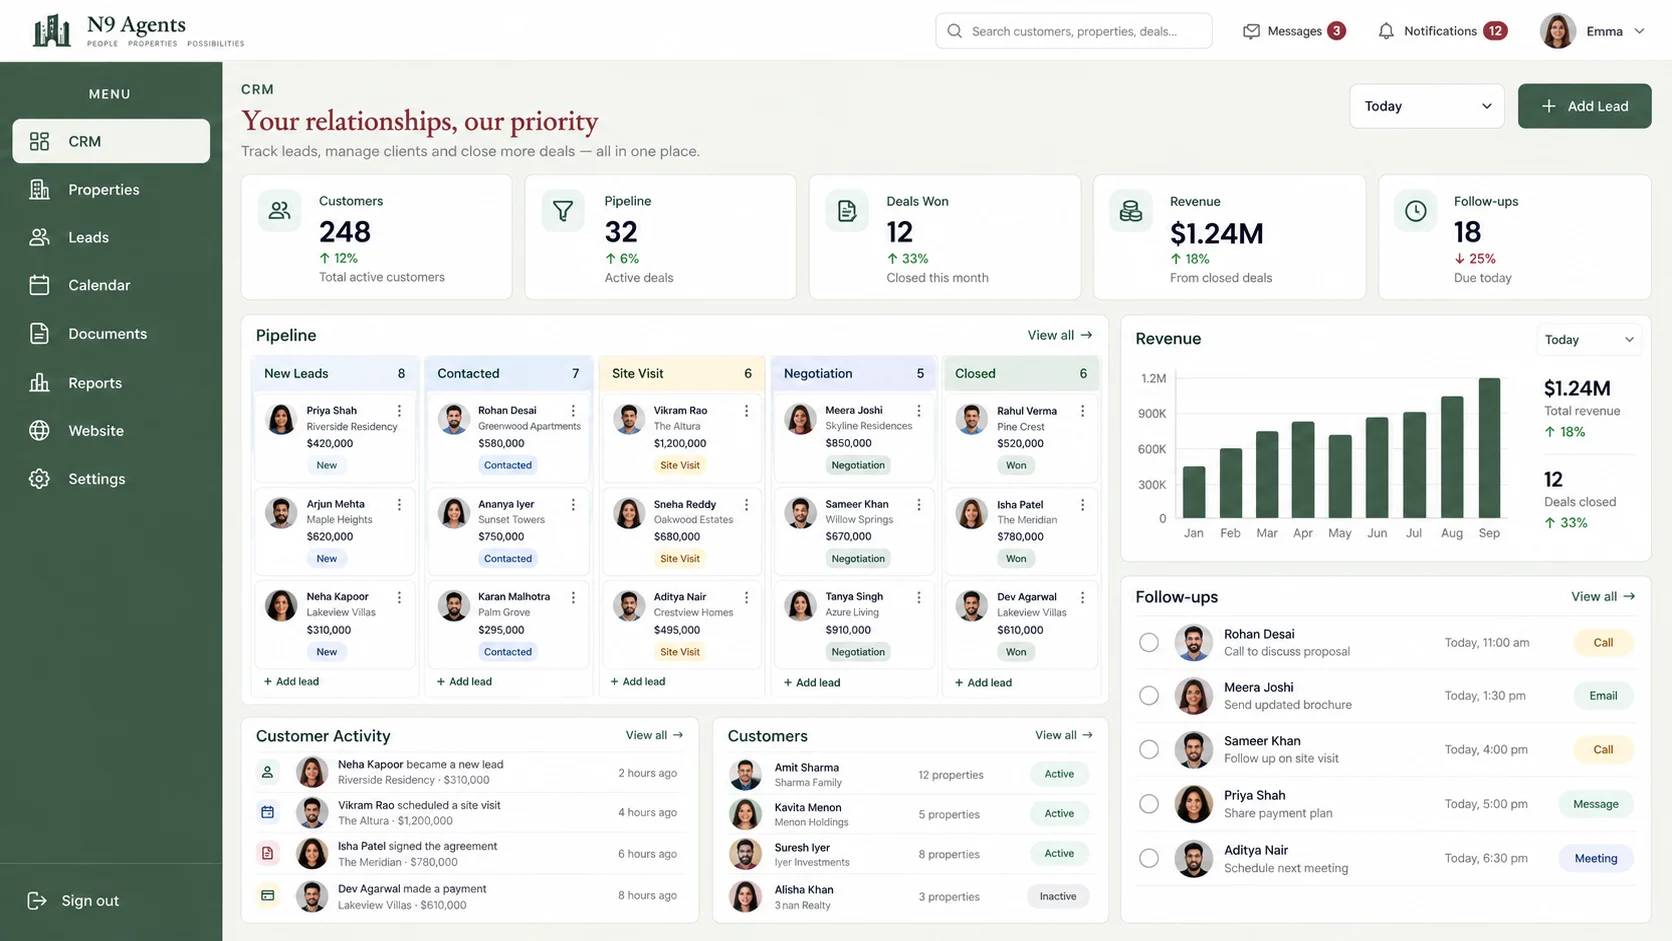Click the Messages envelope icon
The width and height of the screenshot is (1672, 941).
(x=1251, y=31)
